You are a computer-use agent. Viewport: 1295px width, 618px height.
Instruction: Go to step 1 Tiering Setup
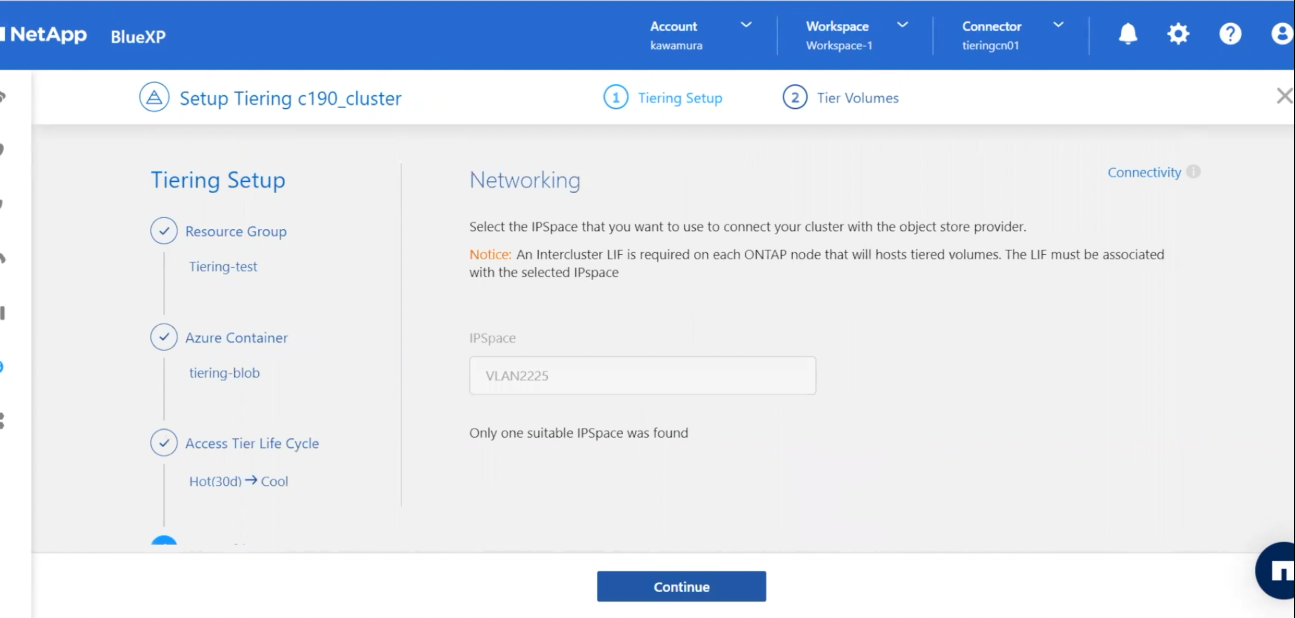[663, 98]
